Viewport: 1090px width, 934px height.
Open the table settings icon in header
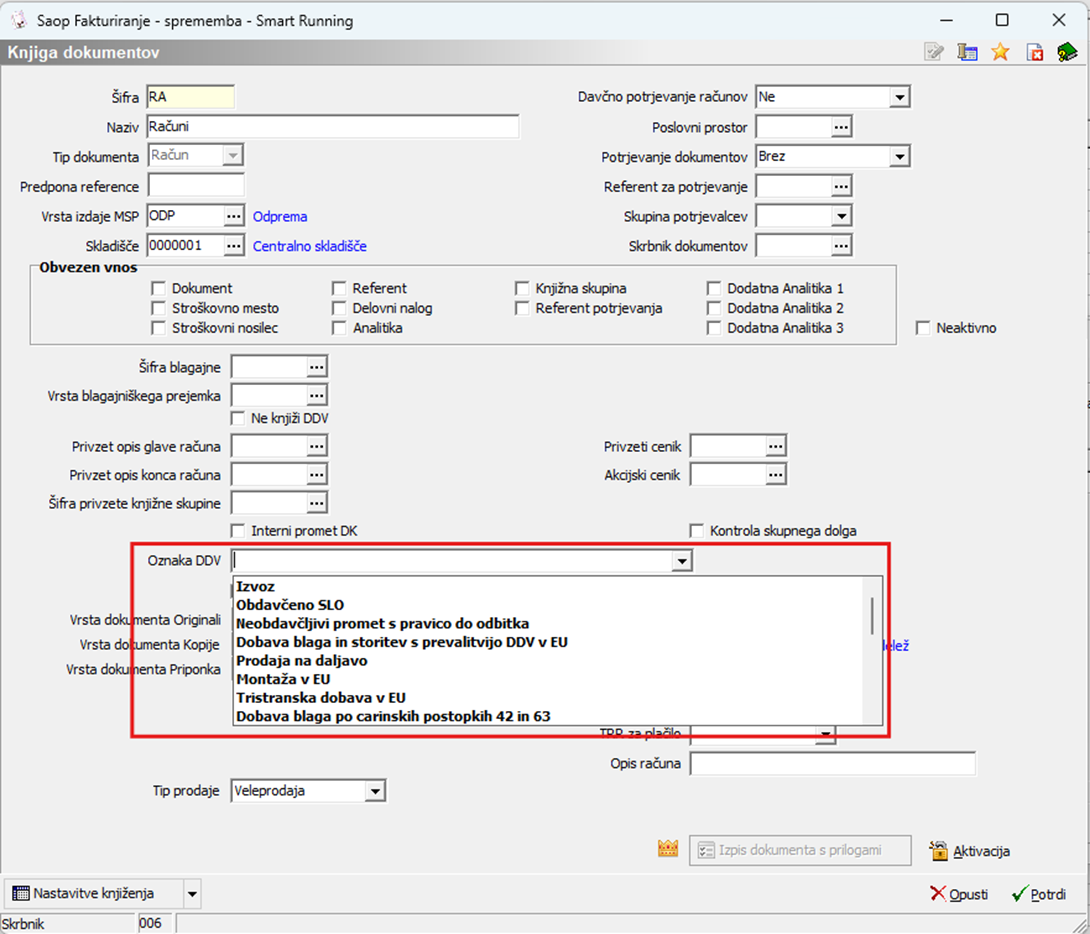pos(967,52)
